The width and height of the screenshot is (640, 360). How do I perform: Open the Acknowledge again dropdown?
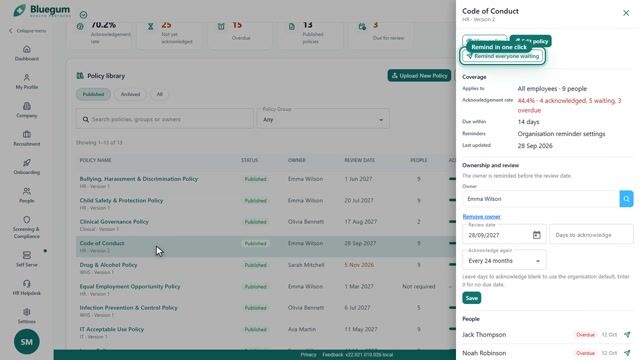tap(504, 261)
